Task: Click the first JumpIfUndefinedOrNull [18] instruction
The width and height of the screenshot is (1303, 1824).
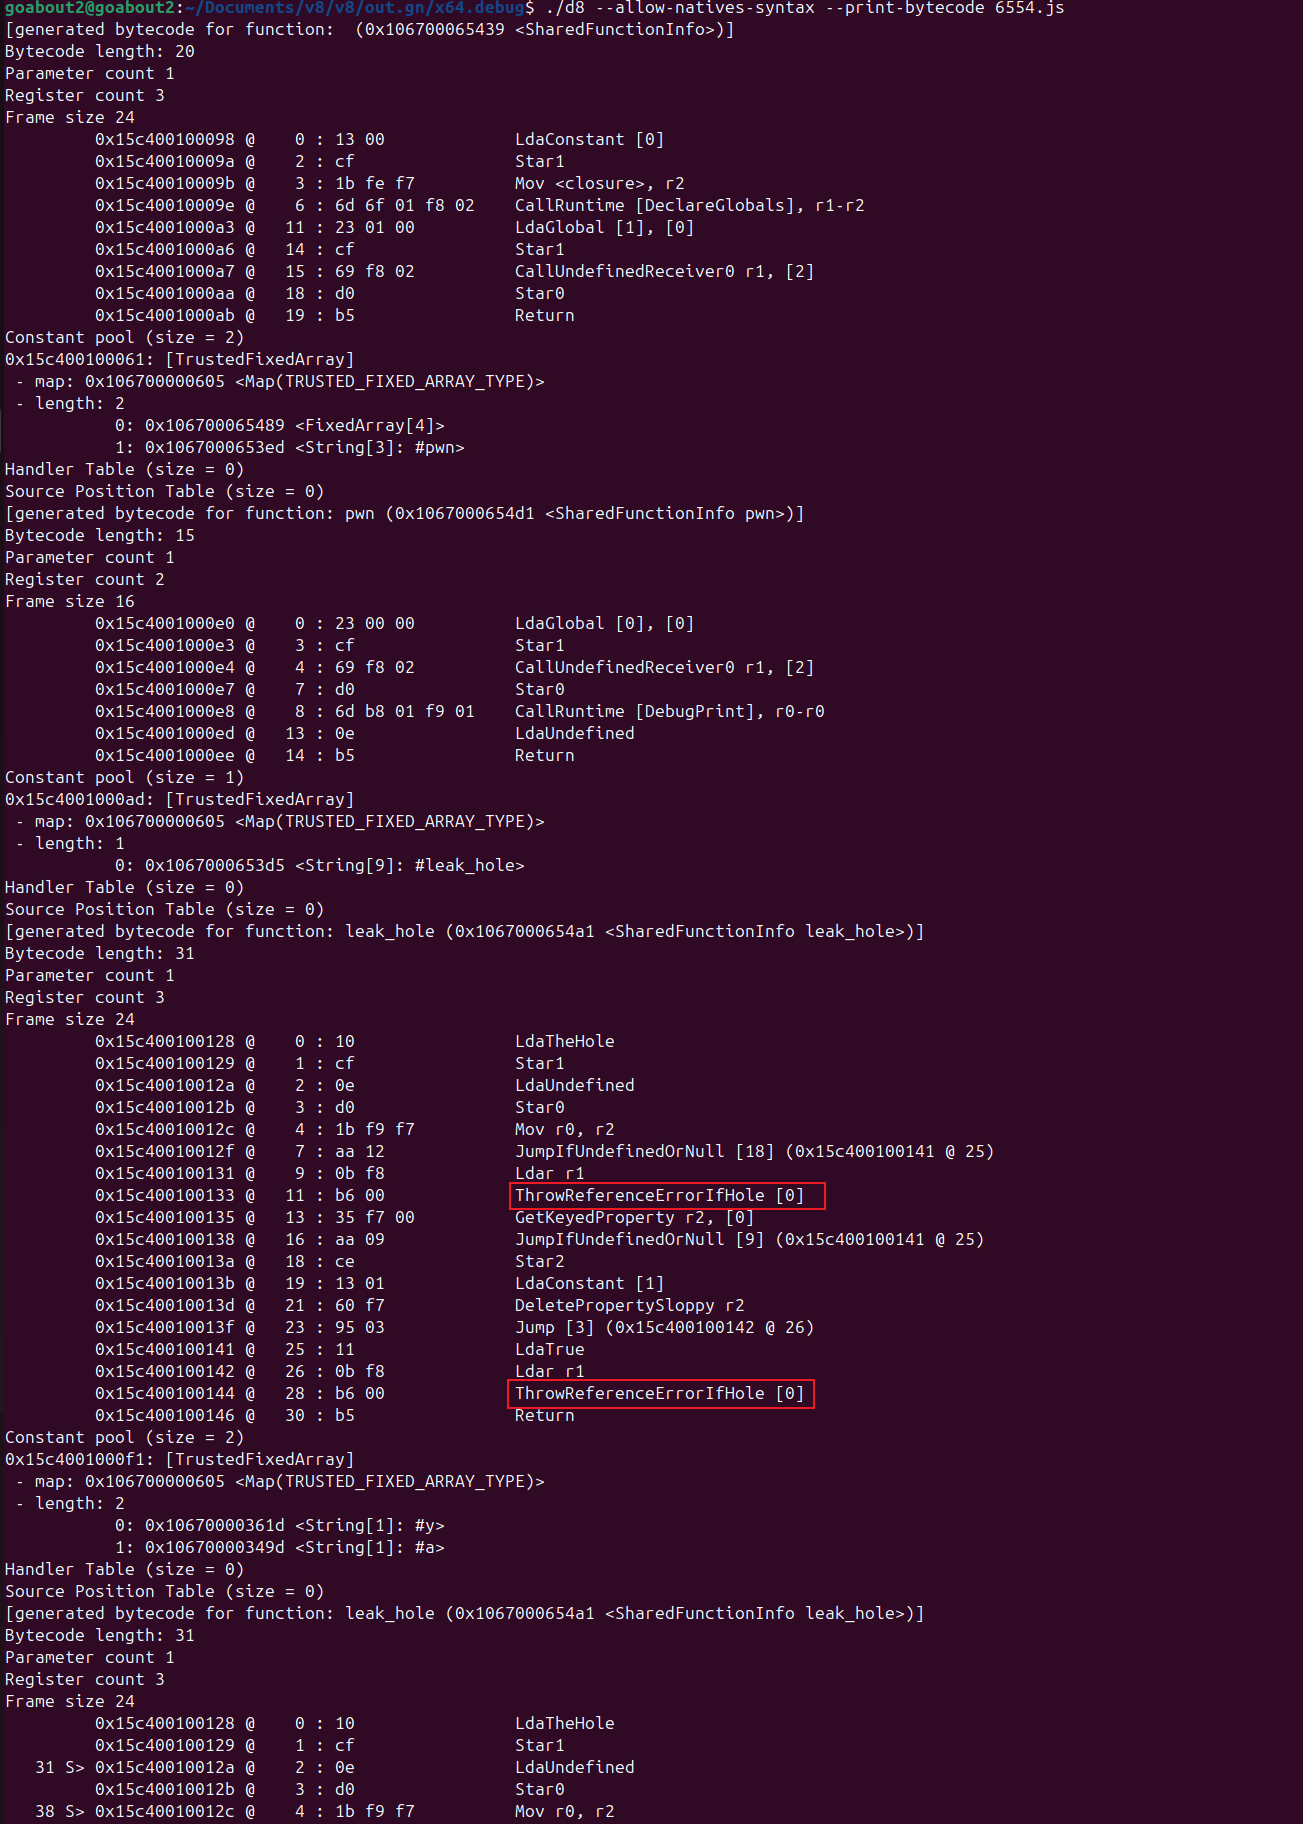Action: click(755, 1151)
